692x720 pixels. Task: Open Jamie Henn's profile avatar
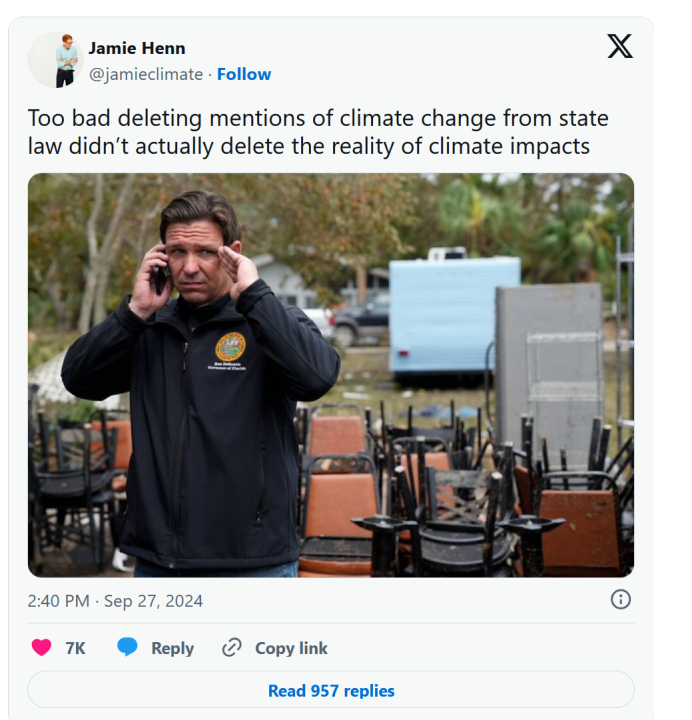54,59
